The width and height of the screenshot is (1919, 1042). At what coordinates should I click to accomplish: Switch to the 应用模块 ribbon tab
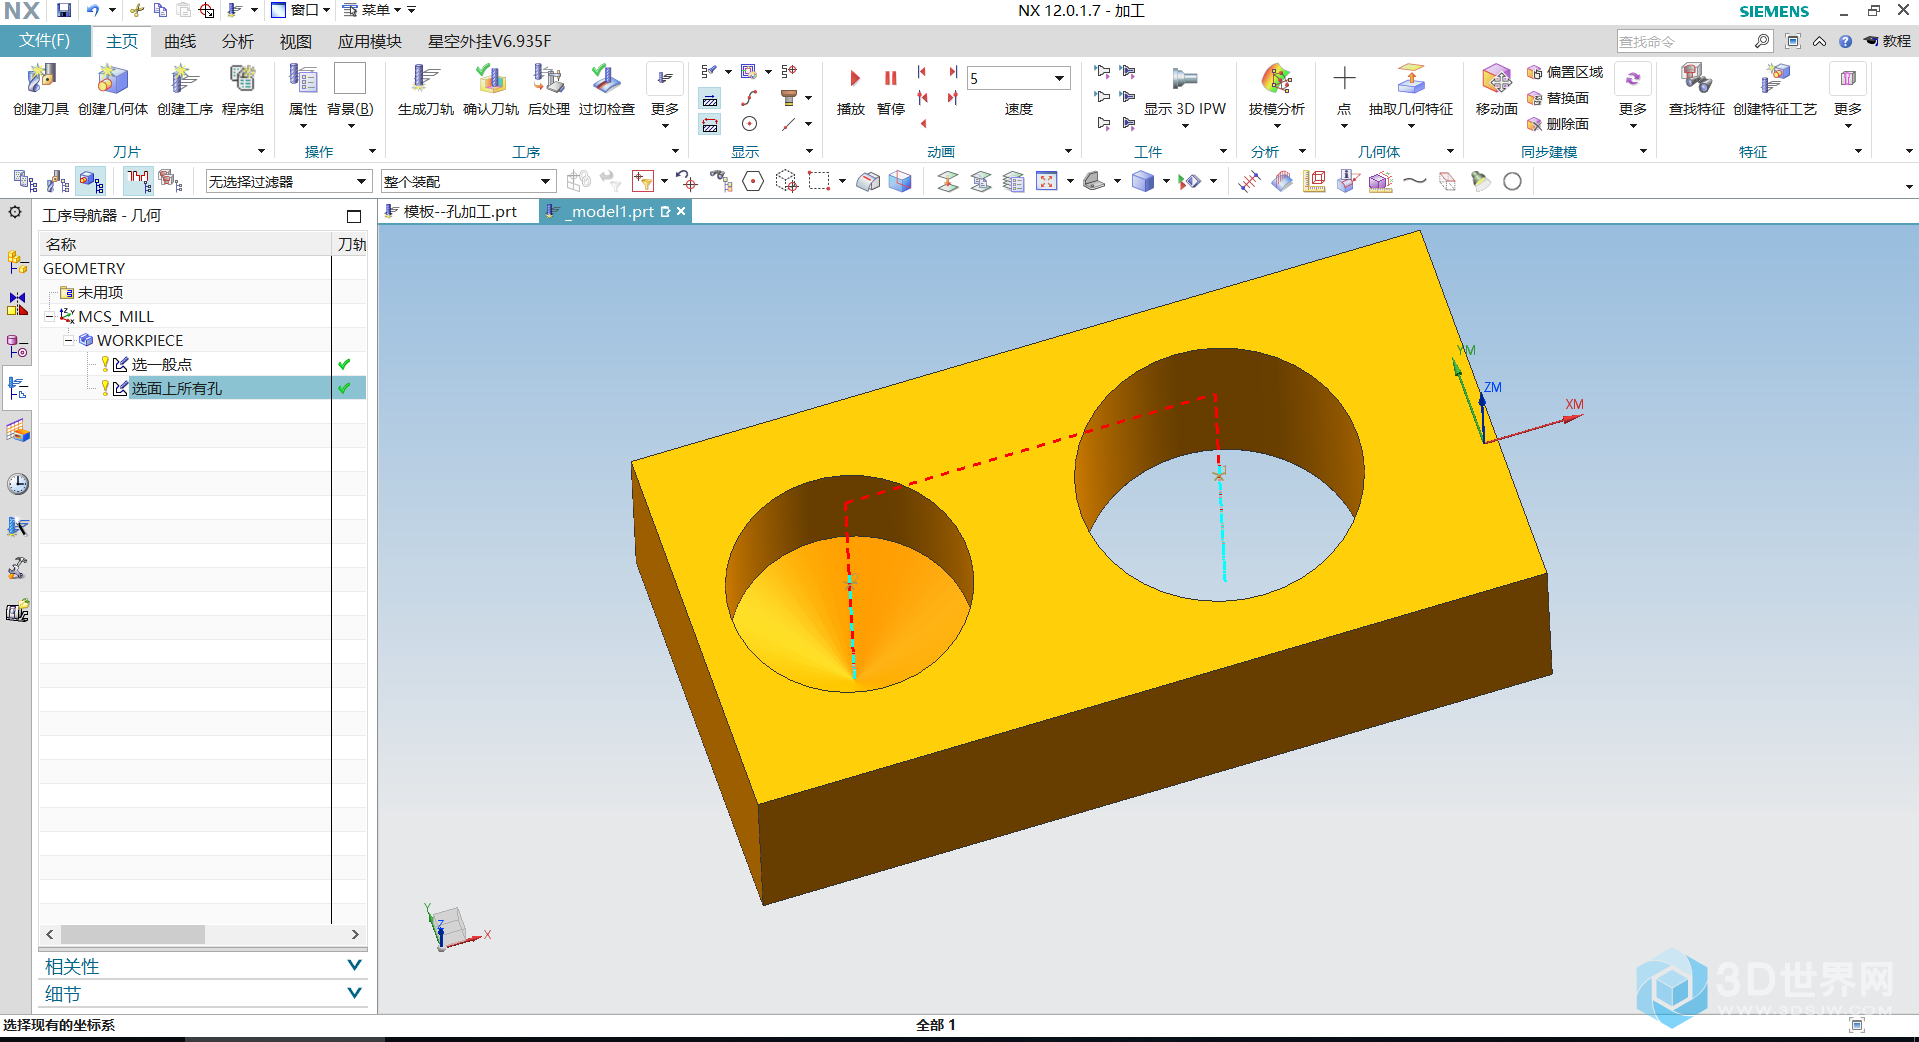click(370, 41)
